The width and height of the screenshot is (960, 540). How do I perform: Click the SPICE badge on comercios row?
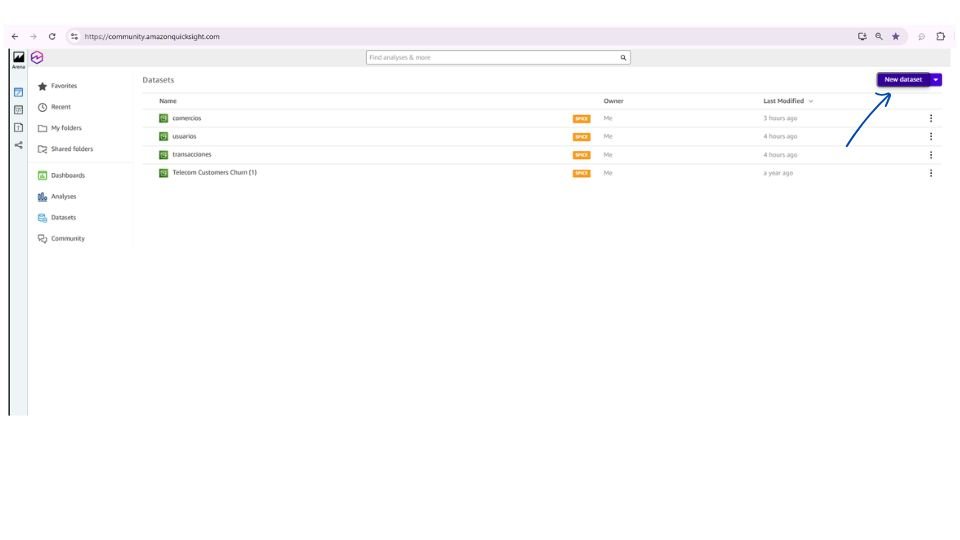[582, 119]
